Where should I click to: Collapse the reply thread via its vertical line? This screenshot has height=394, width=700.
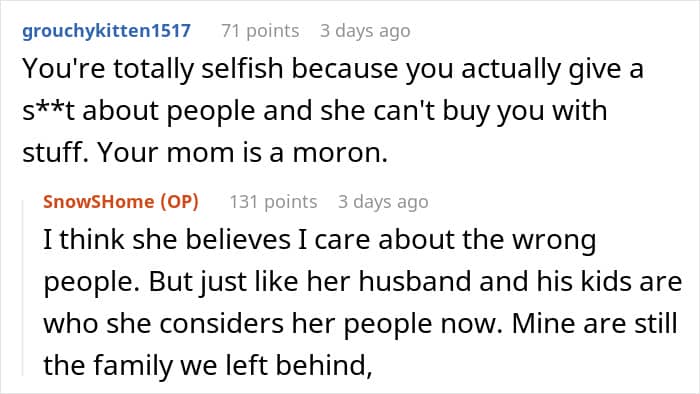click(x=23, y=288)
